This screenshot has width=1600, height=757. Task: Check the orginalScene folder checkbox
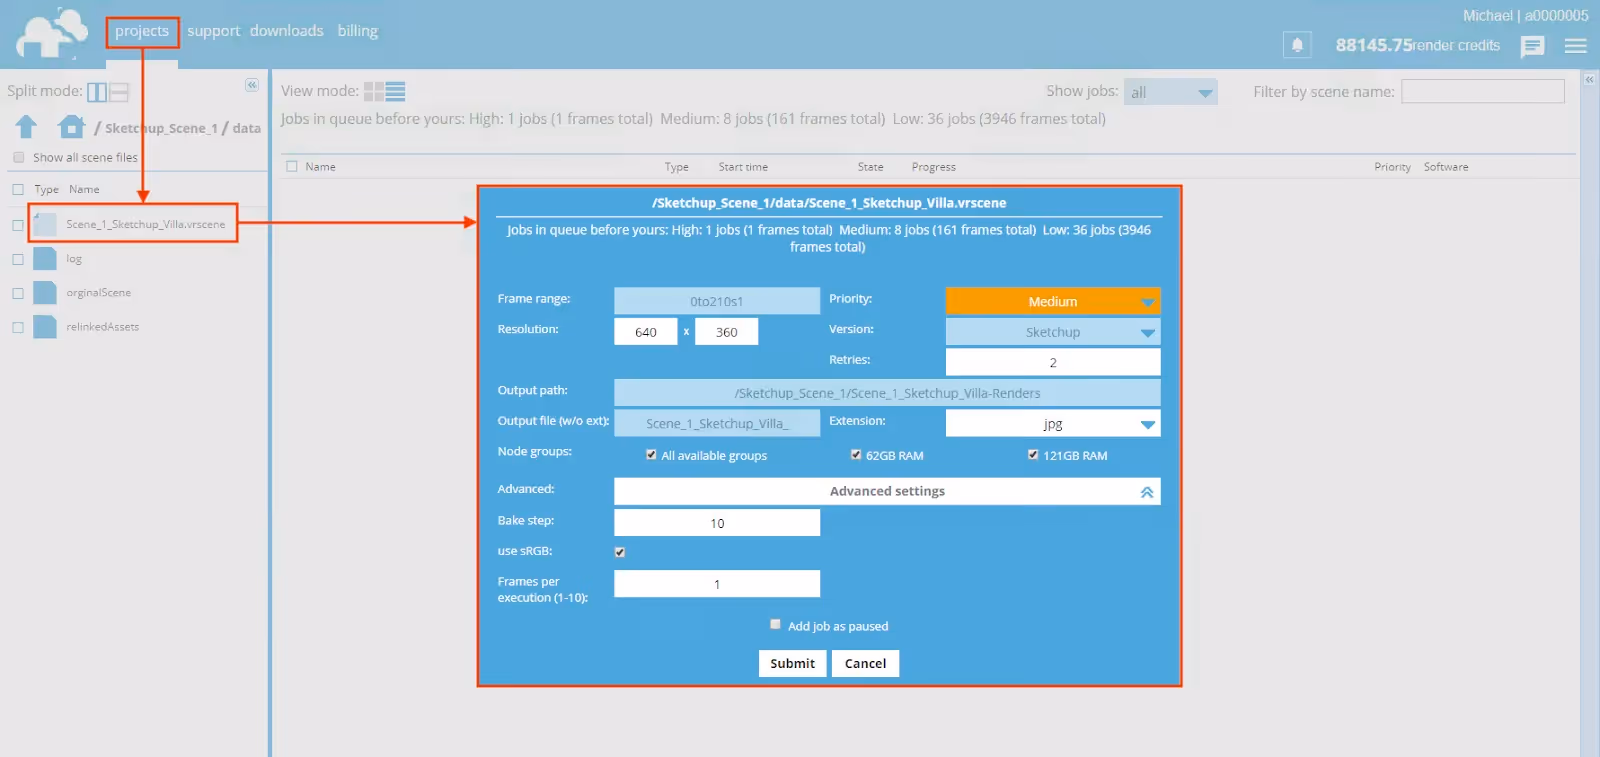coord(18,293)
